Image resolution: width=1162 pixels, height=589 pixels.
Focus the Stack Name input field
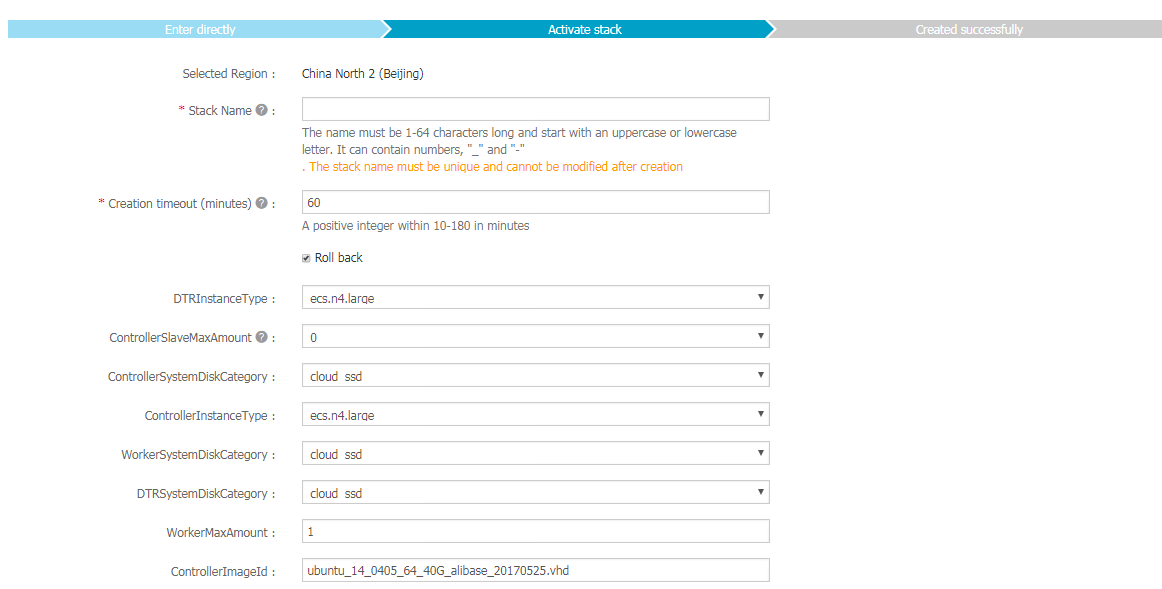[535, 110]
